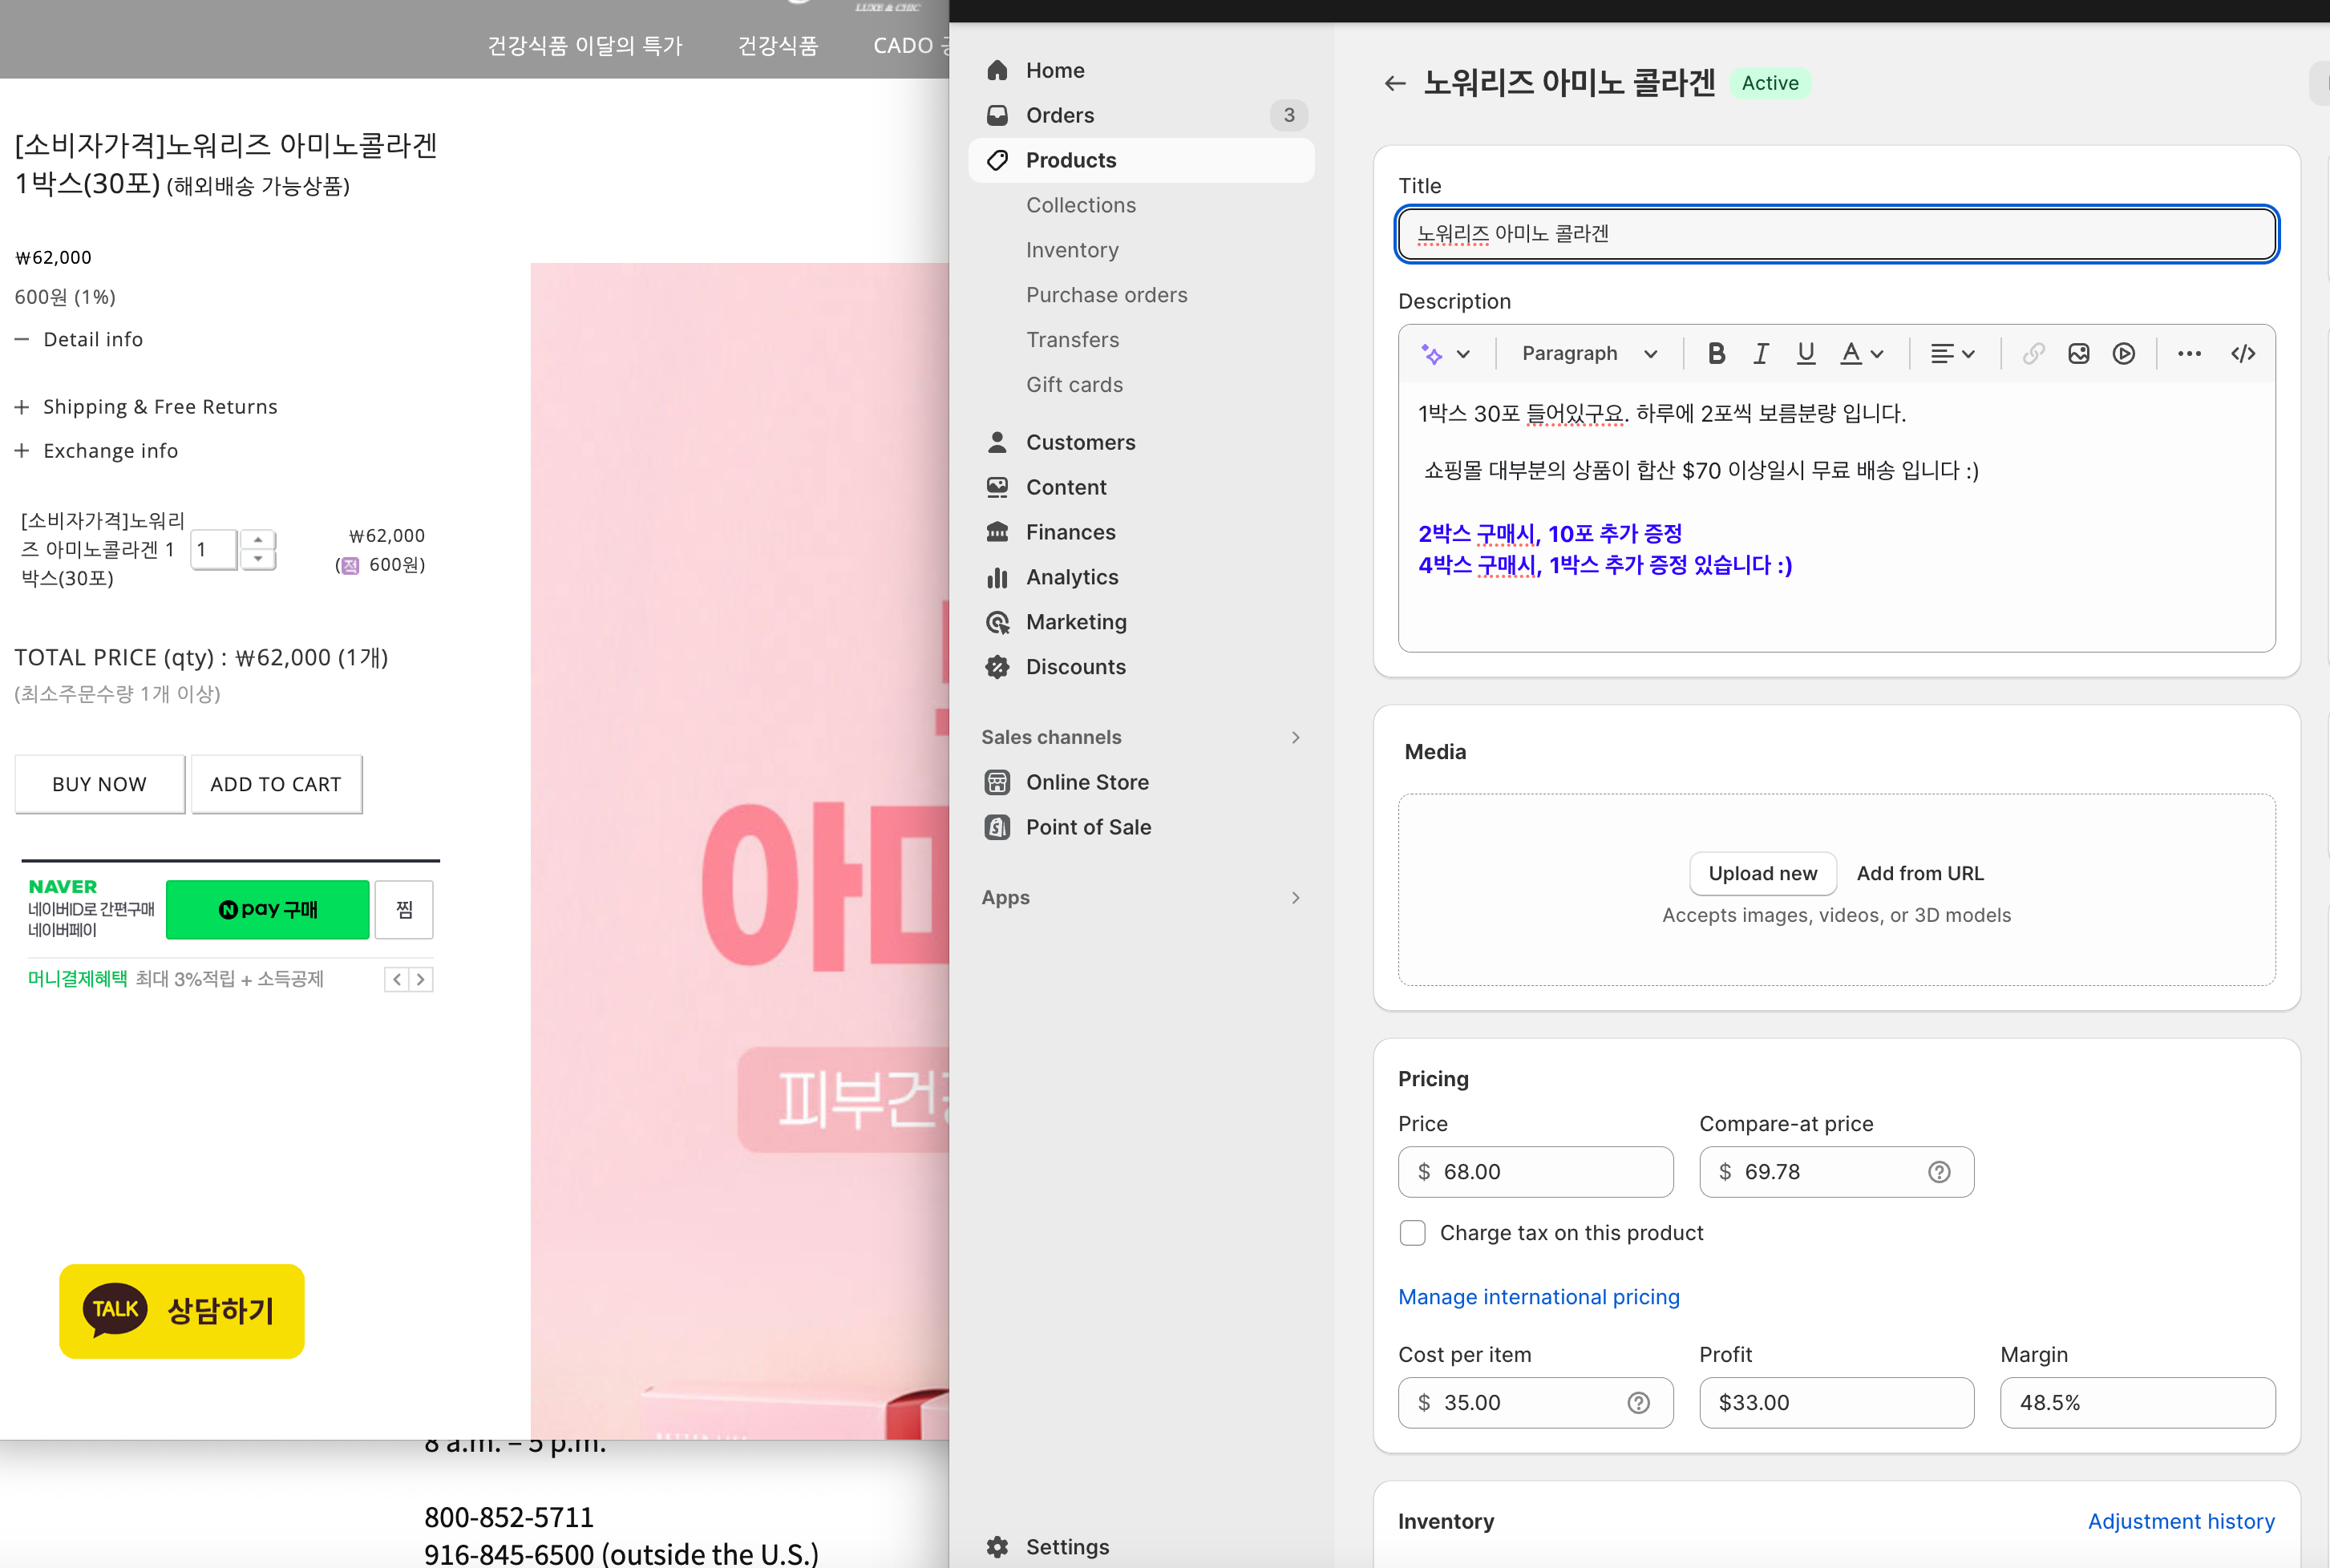2330x1568 pixels.
Task: Click the 찜 wishlist button
Action: pos(404,909)
